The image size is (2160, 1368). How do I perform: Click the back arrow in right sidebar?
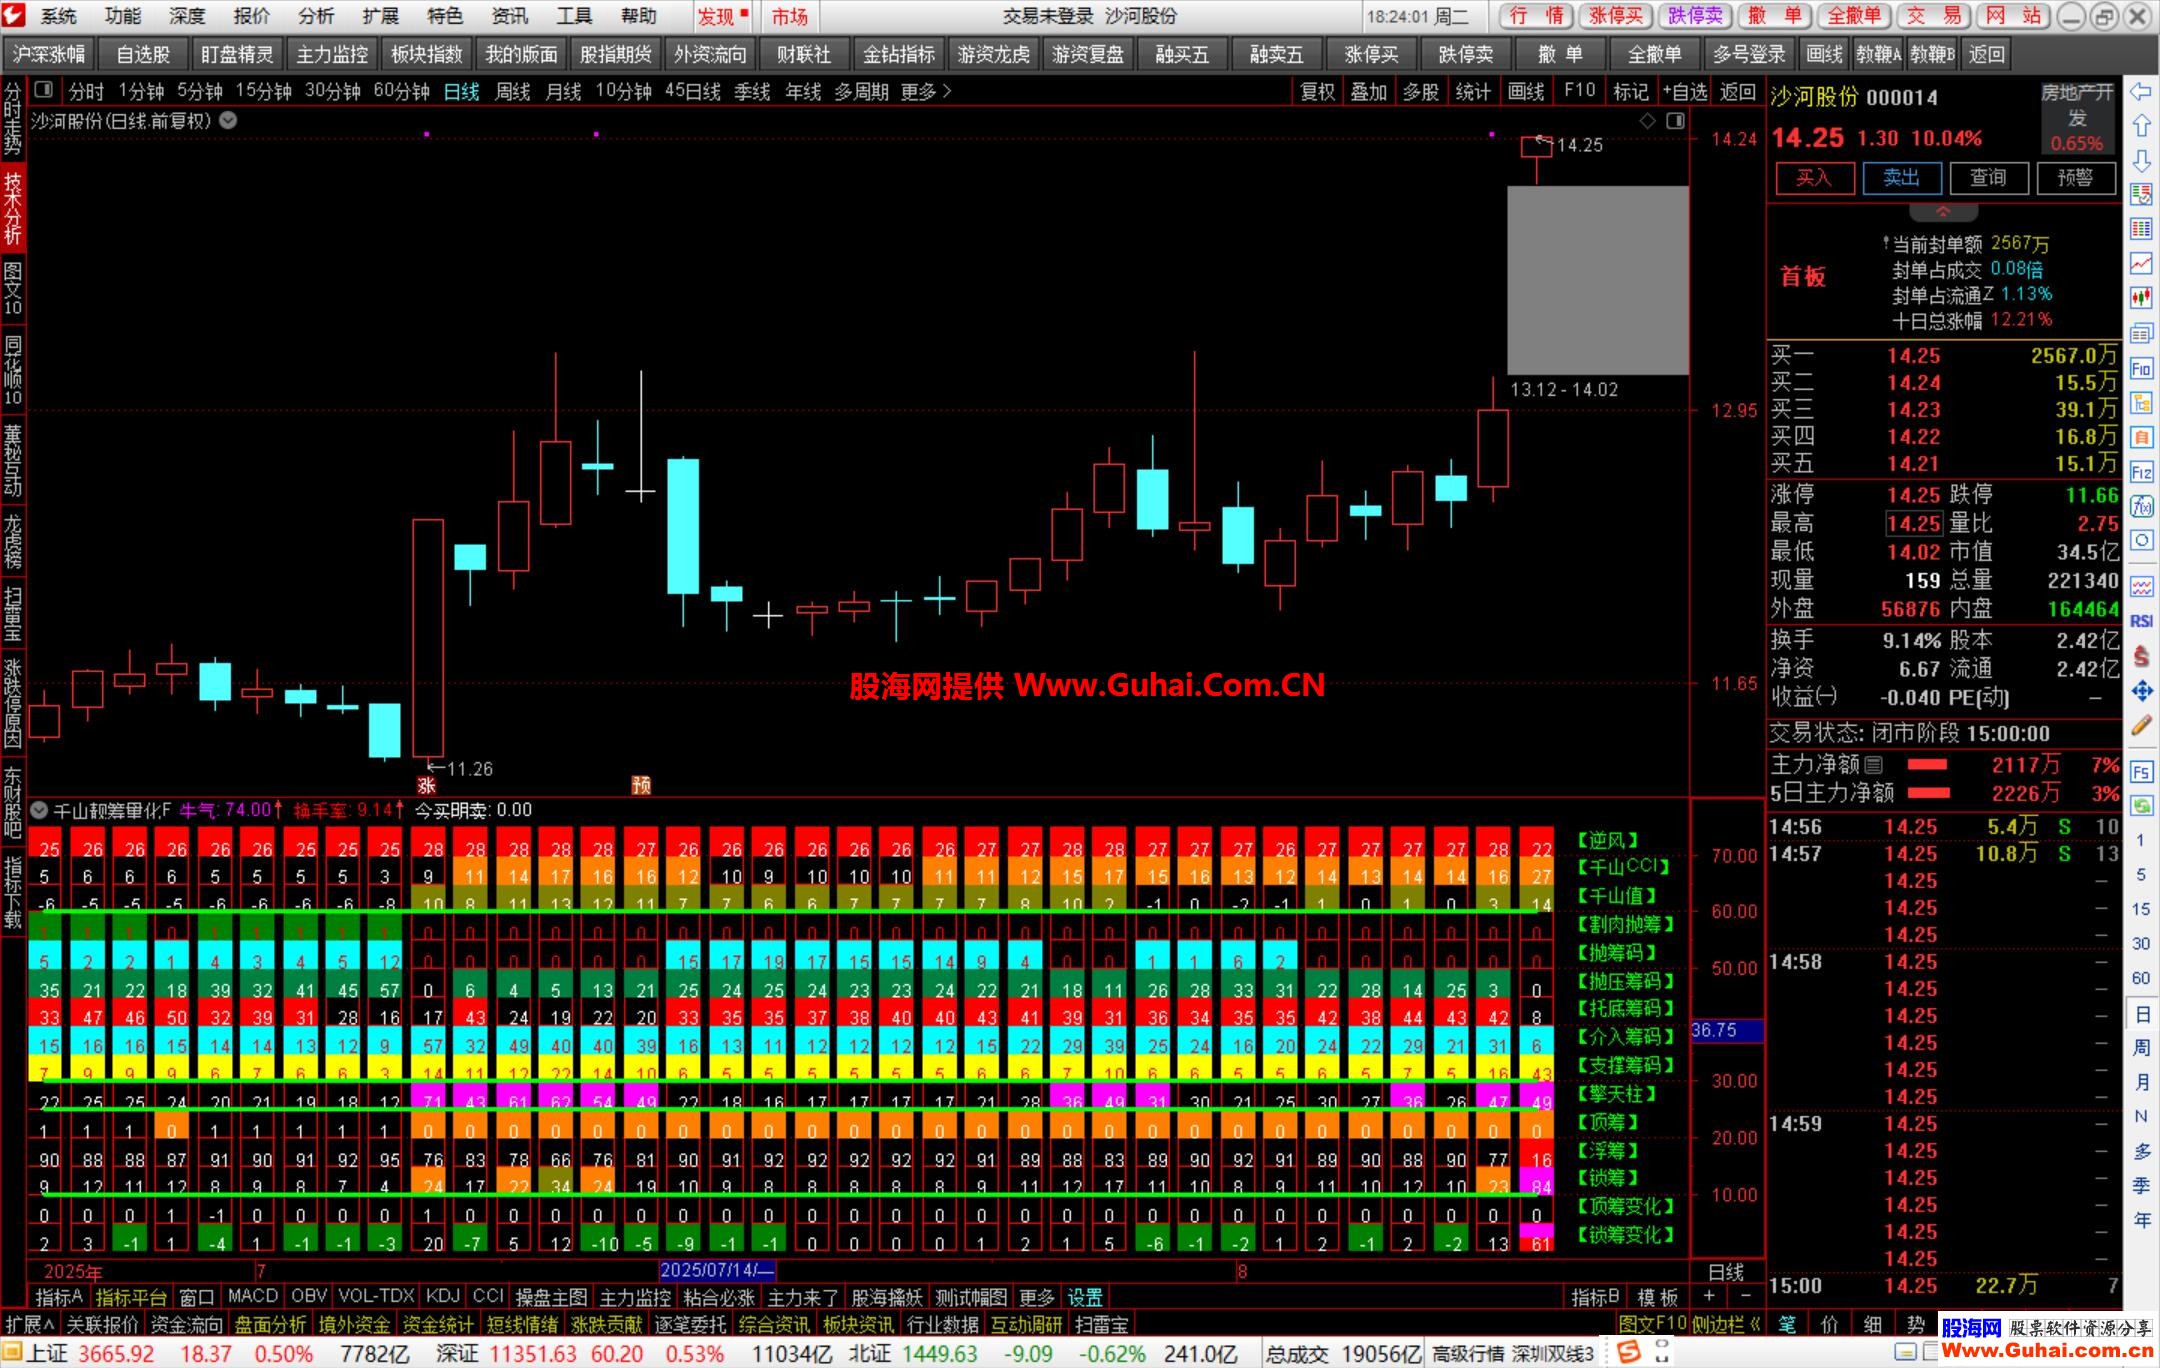2141,92
